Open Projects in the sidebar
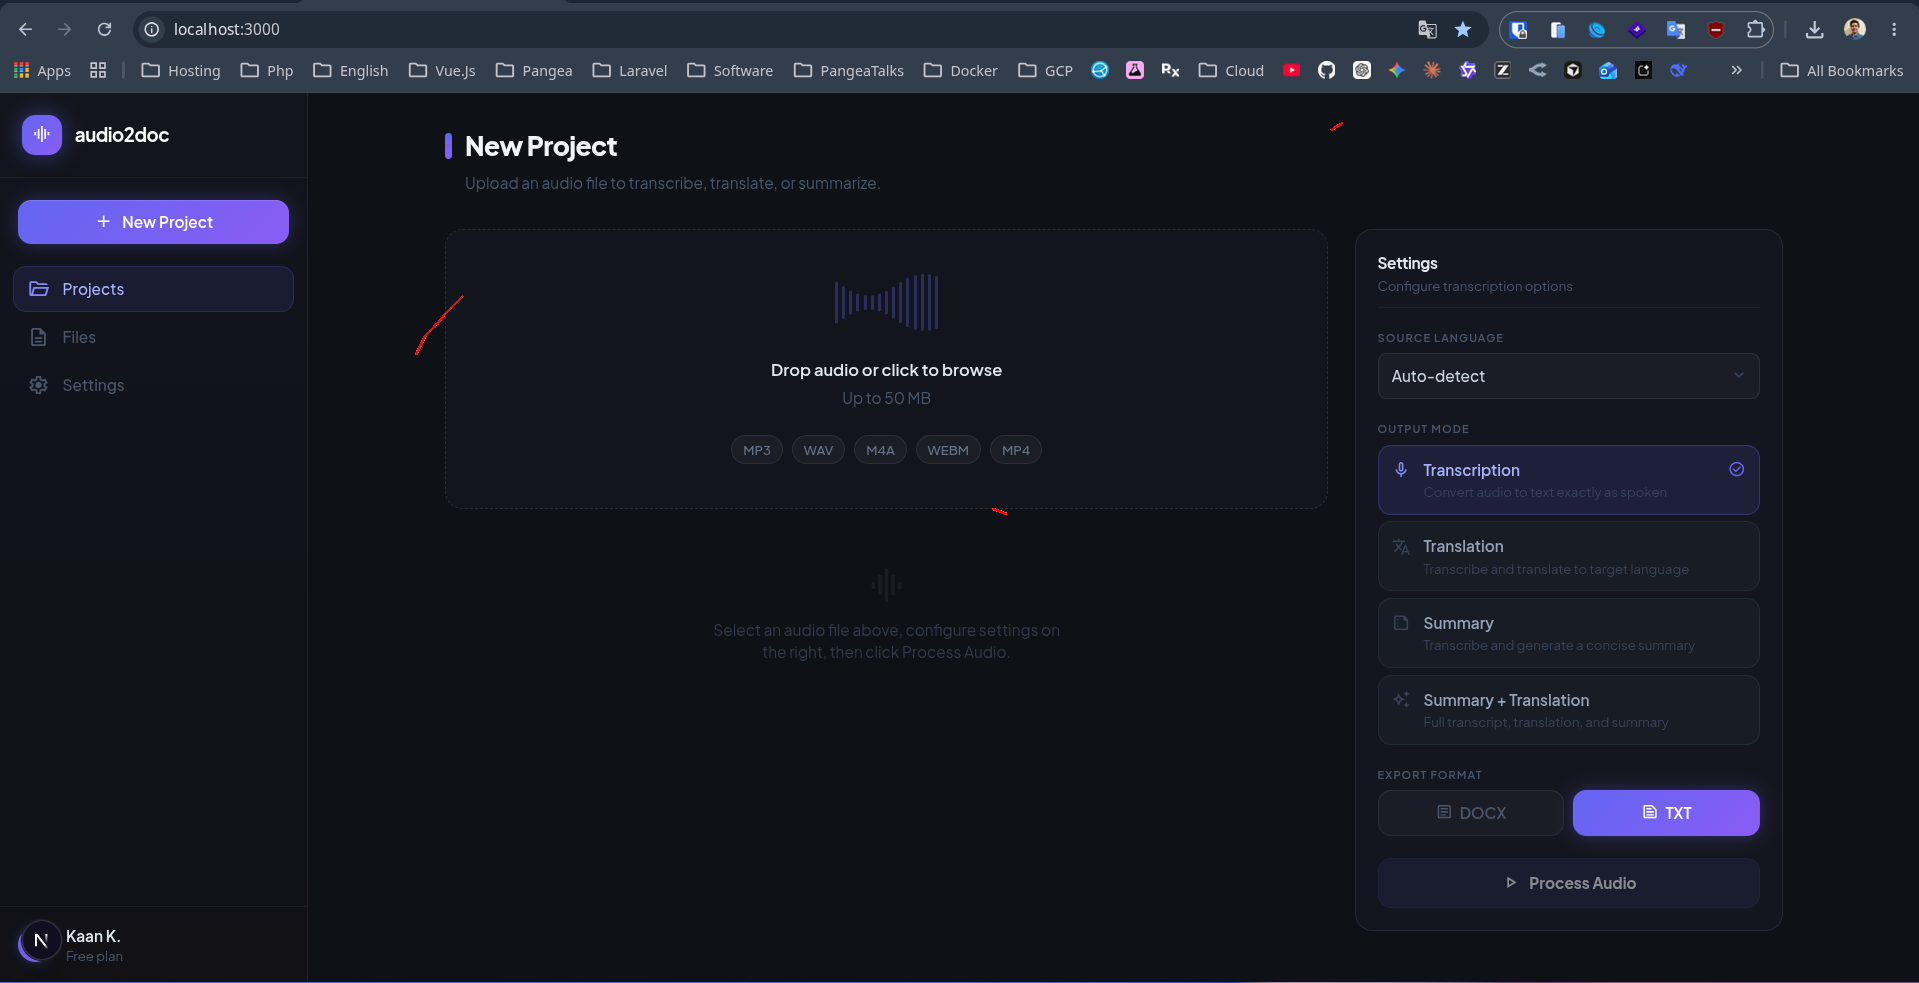This screenshot has width=1919, height=983. tap(153, 289)
